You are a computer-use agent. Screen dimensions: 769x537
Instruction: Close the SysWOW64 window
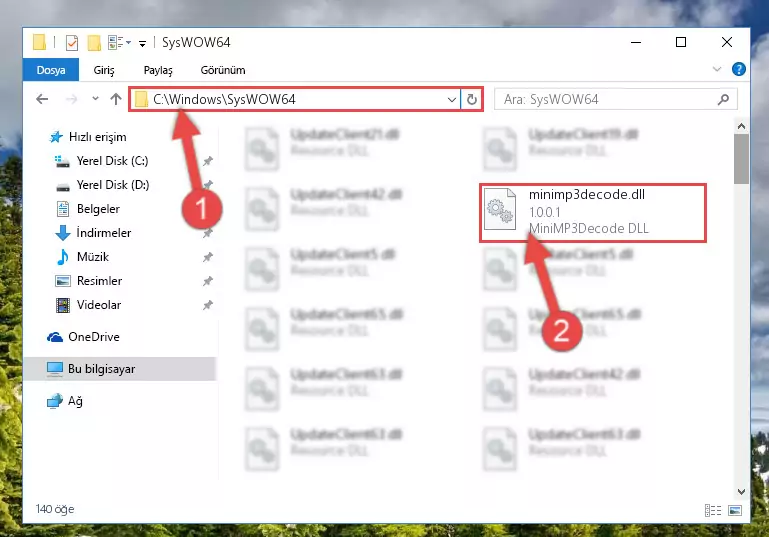pos(727,43)
